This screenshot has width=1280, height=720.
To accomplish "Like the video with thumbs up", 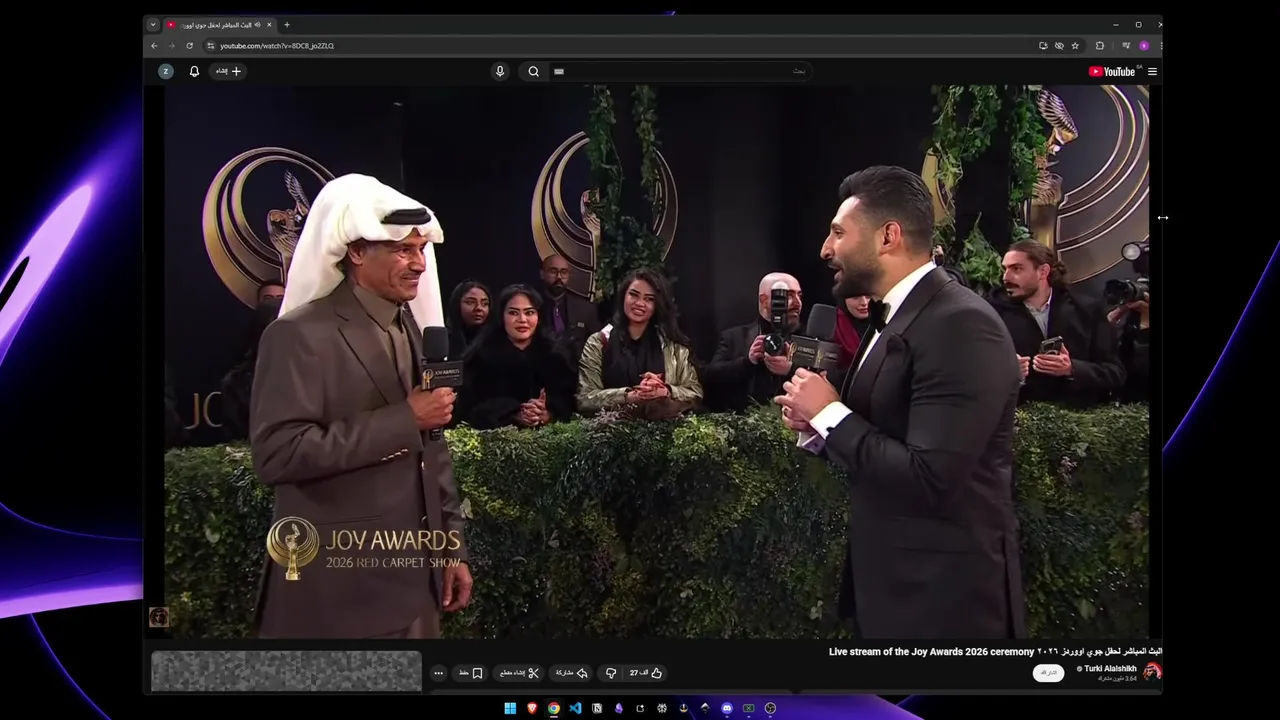I will 646,673.
